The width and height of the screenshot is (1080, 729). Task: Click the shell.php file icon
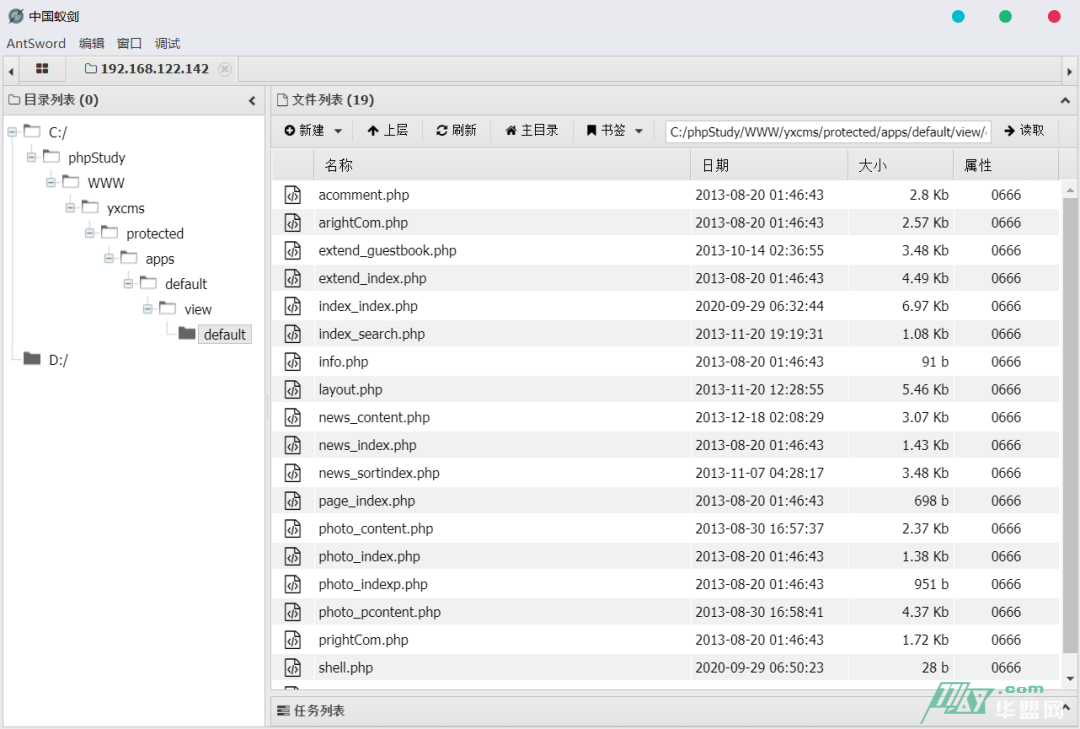click(x=292, y=668)
